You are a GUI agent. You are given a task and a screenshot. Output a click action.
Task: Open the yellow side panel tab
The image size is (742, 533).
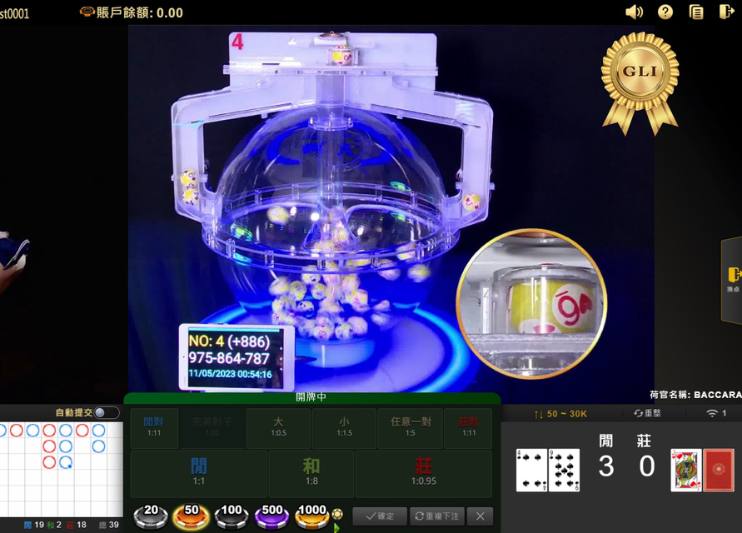click(733, 275)
